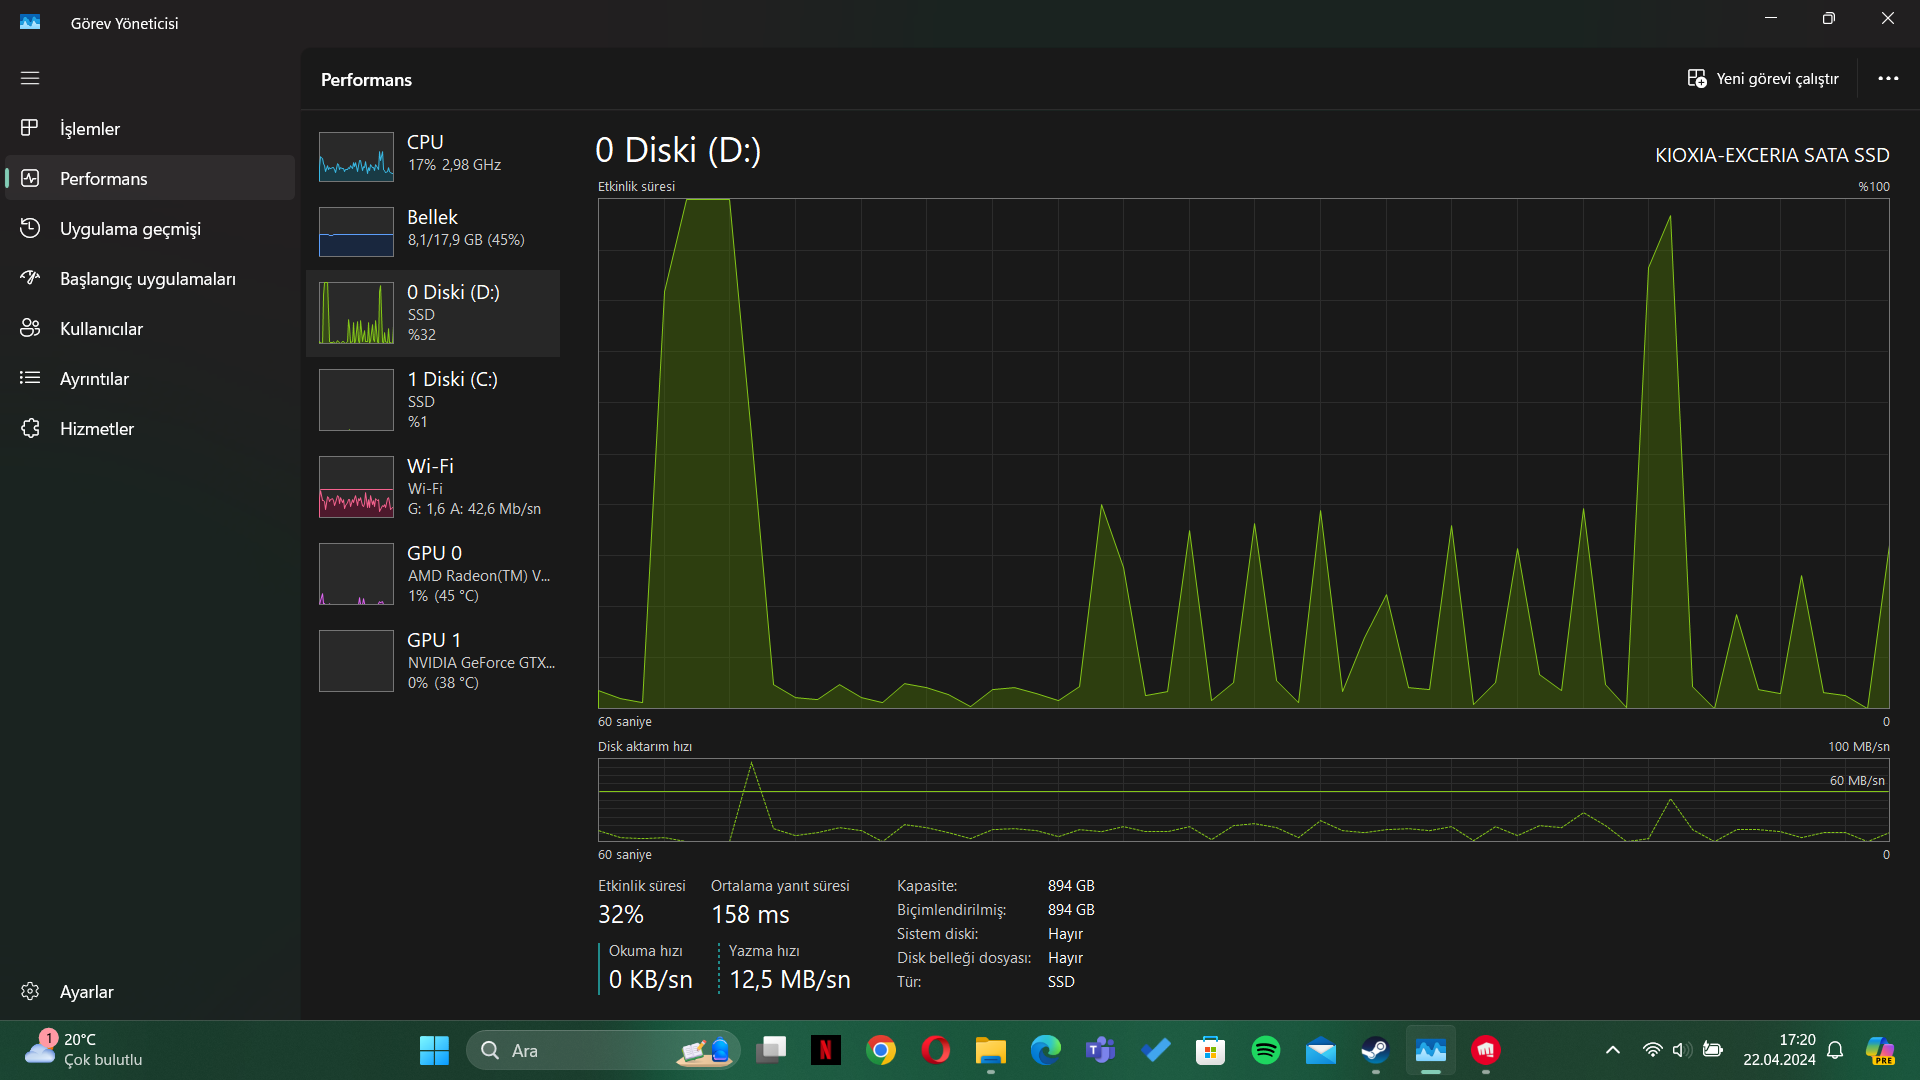Select the Uygulama geçmişi history icon
Image resolution: width=1920 pixels, height=1080 pixels.
(x=30, y=229)
